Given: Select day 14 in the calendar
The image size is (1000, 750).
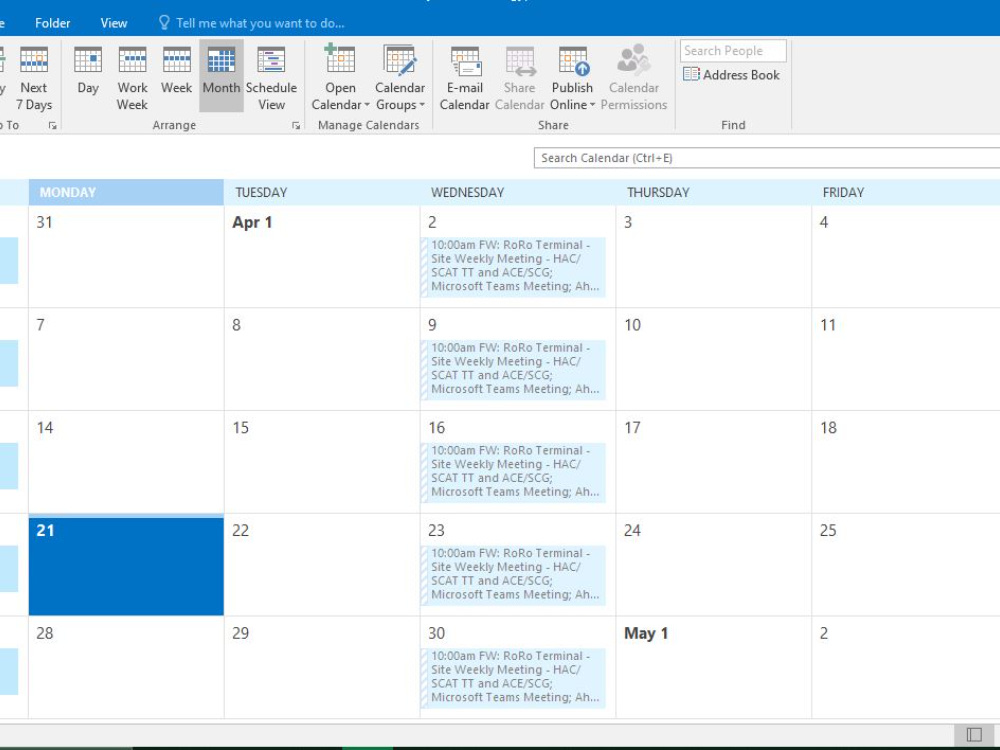Looking at the screenshot, I should pos(126,462).
